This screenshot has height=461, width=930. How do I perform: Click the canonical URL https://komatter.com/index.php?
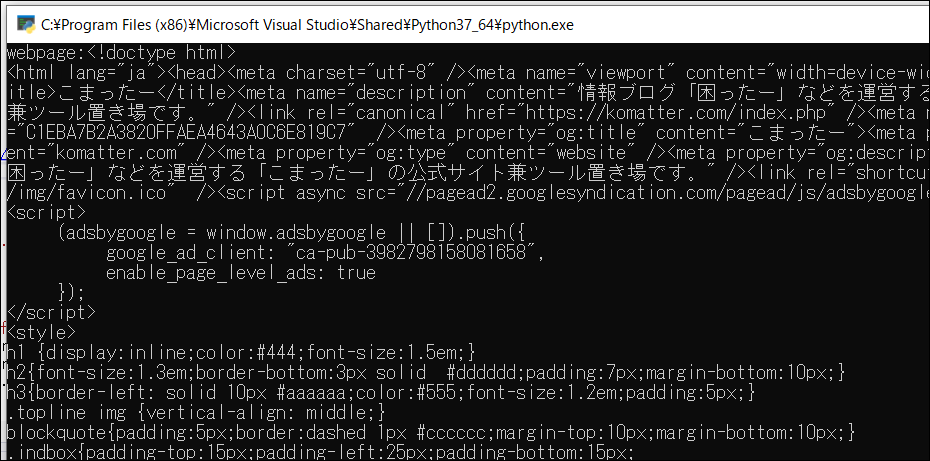[x=677, y=113]
